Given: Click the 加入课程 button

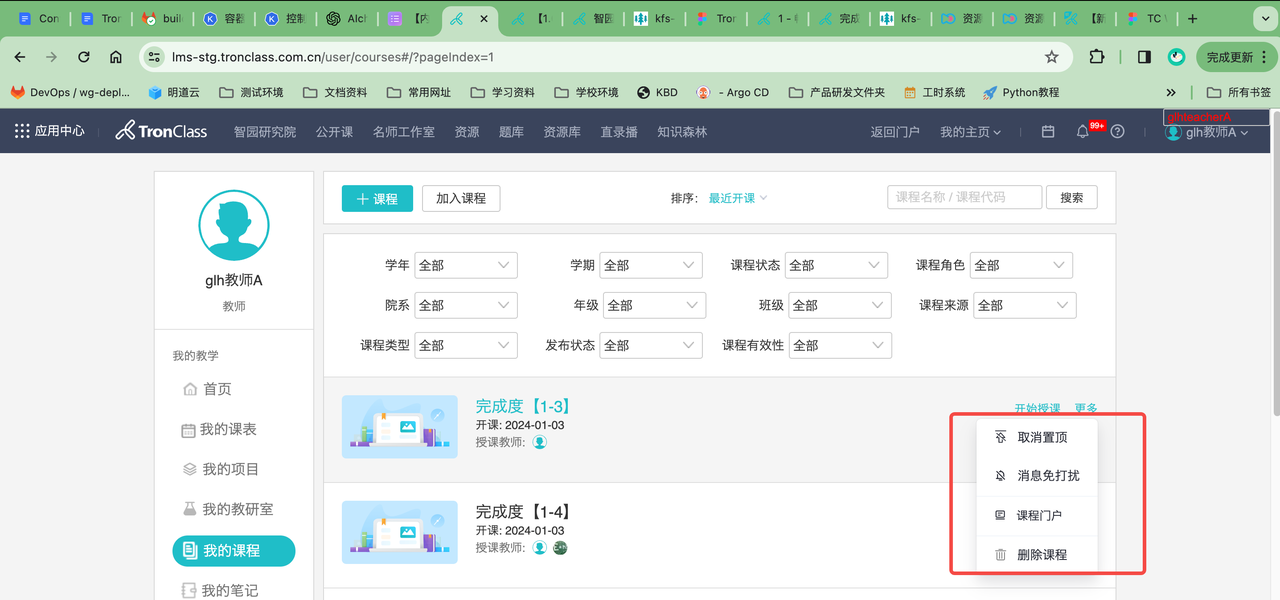Looking at the screenshot, I should click(x=461, y=198).
